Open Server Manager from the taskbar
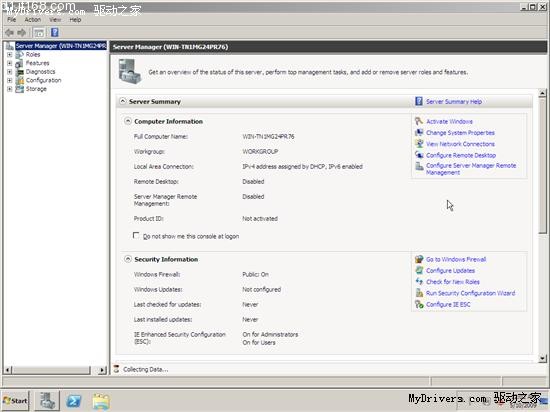550x412 pixels. 47,400
